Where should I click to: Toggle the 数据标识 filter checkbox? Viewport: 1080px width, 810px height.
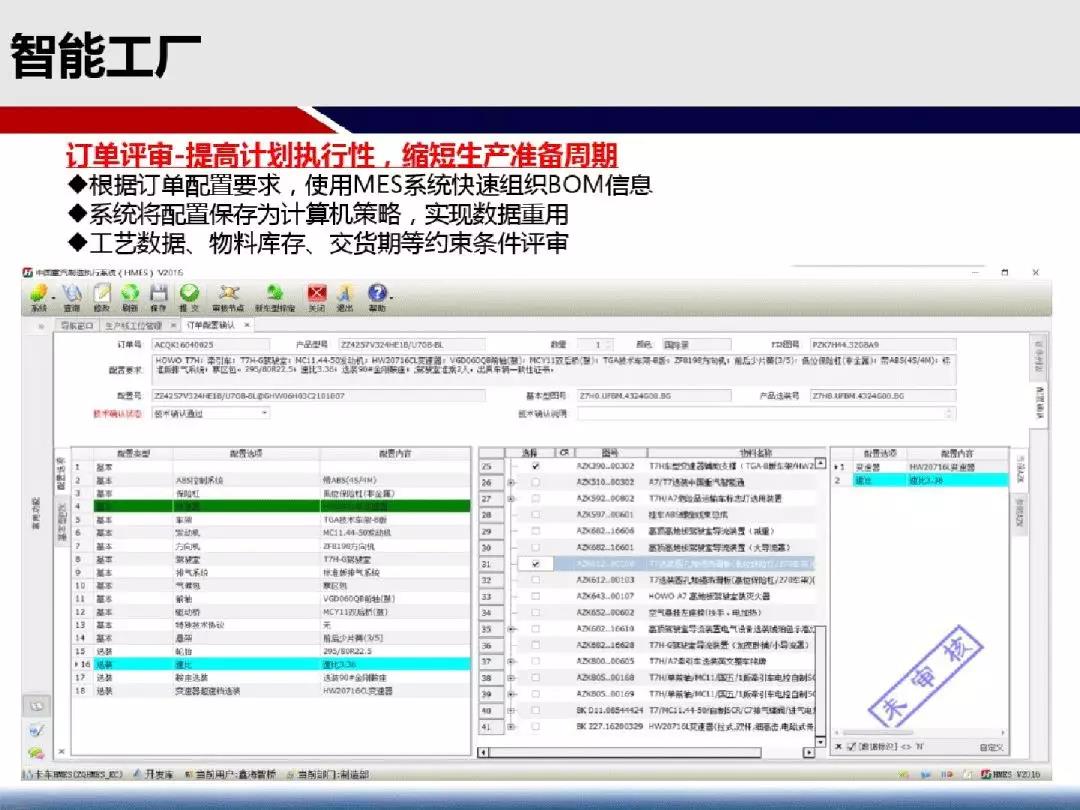pyautogui.click(x=851, y=747)
